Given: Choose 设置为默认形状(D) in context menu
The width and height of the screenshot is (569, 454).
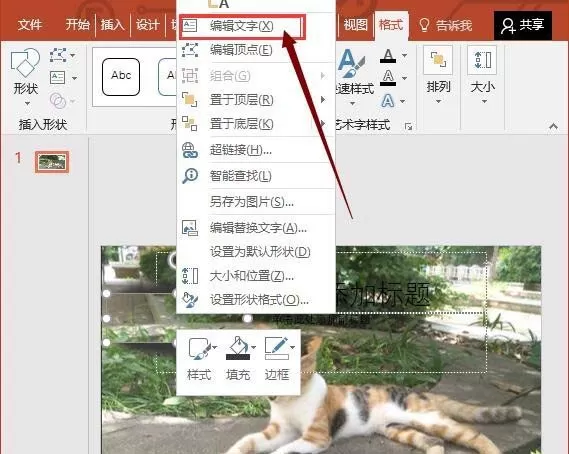Looking at the screenshot, I should pyautogui.click(x=255, y=252).
